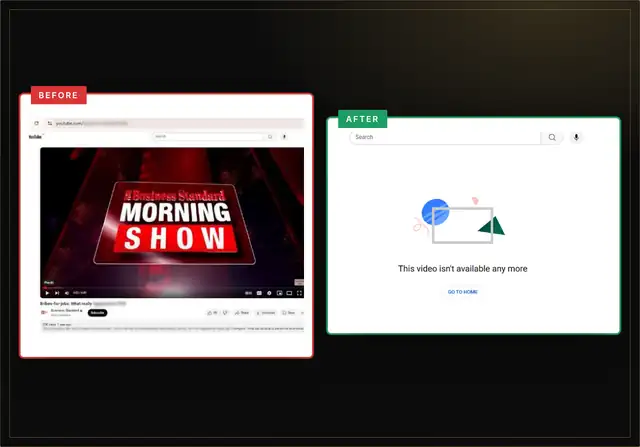Expand the video description box
Screen dimensions: 640x447
tap(172, 327)
